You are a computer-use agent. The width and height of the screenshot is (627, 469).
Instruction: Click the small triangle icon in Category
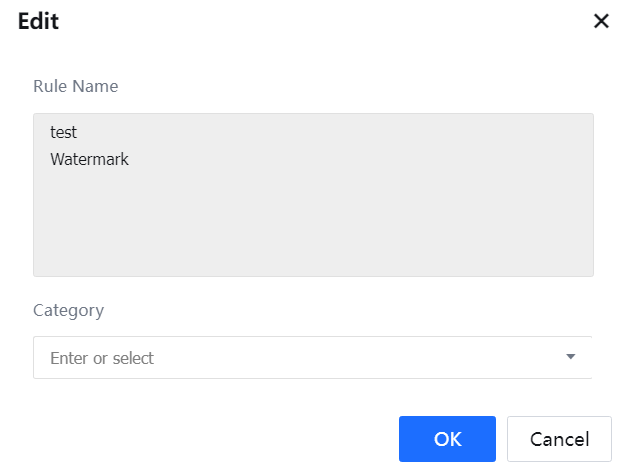[x=571, y=357]
